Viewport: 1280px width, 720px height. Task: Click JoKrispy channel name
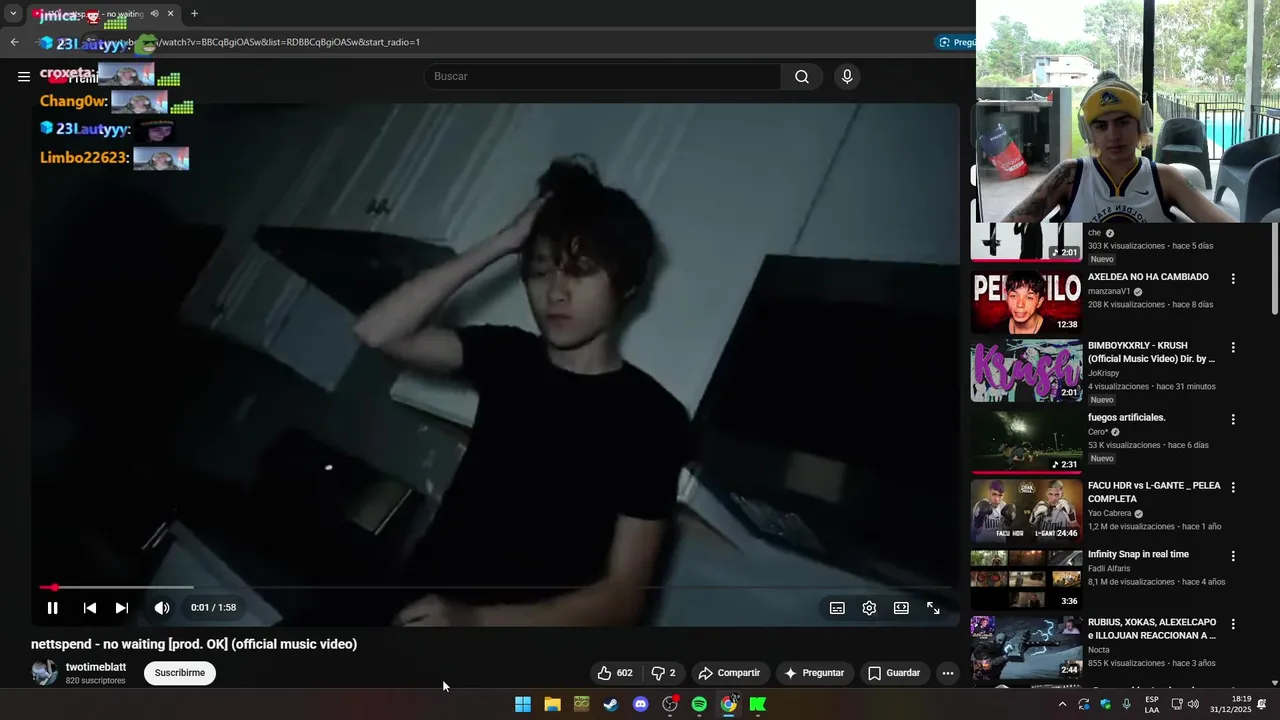[x=1104, y=373]
